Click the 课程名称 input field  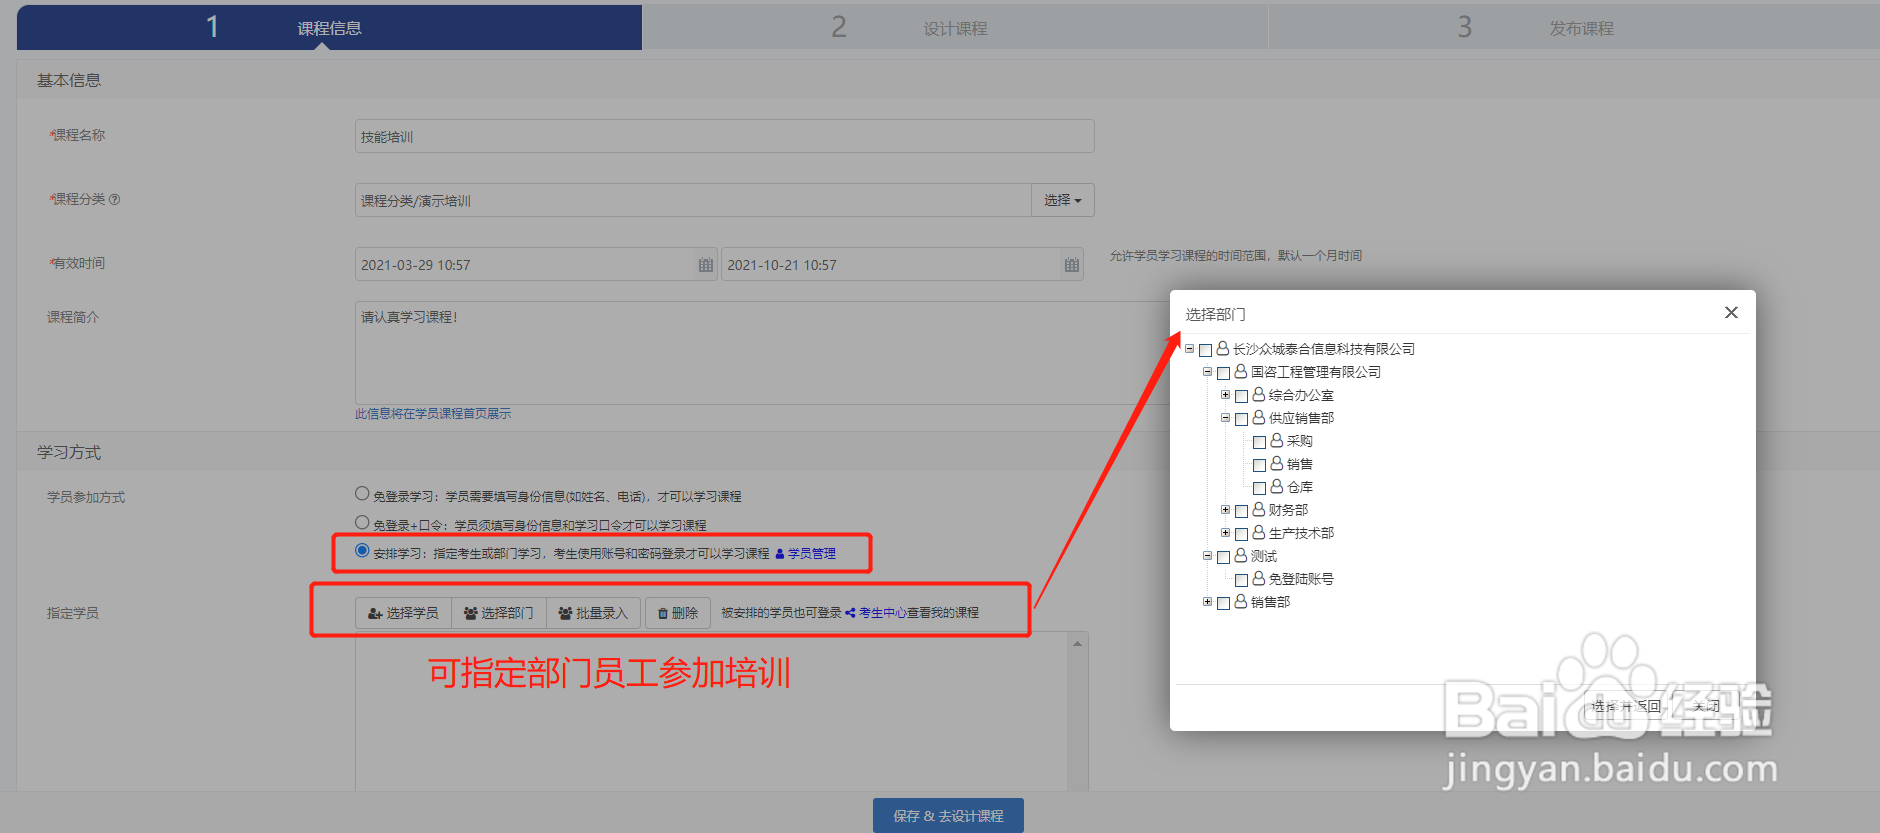[724, 136]
